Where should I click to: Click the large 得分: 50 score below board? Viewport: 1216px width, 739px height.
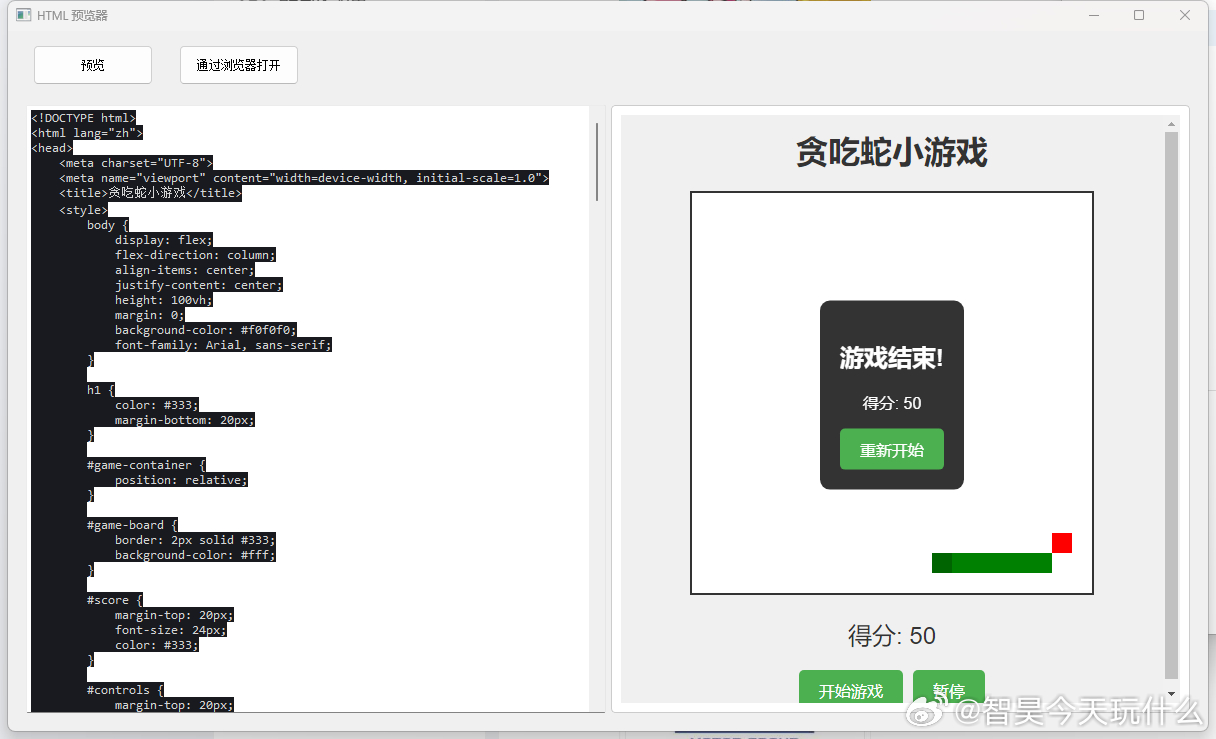(892, 636)
